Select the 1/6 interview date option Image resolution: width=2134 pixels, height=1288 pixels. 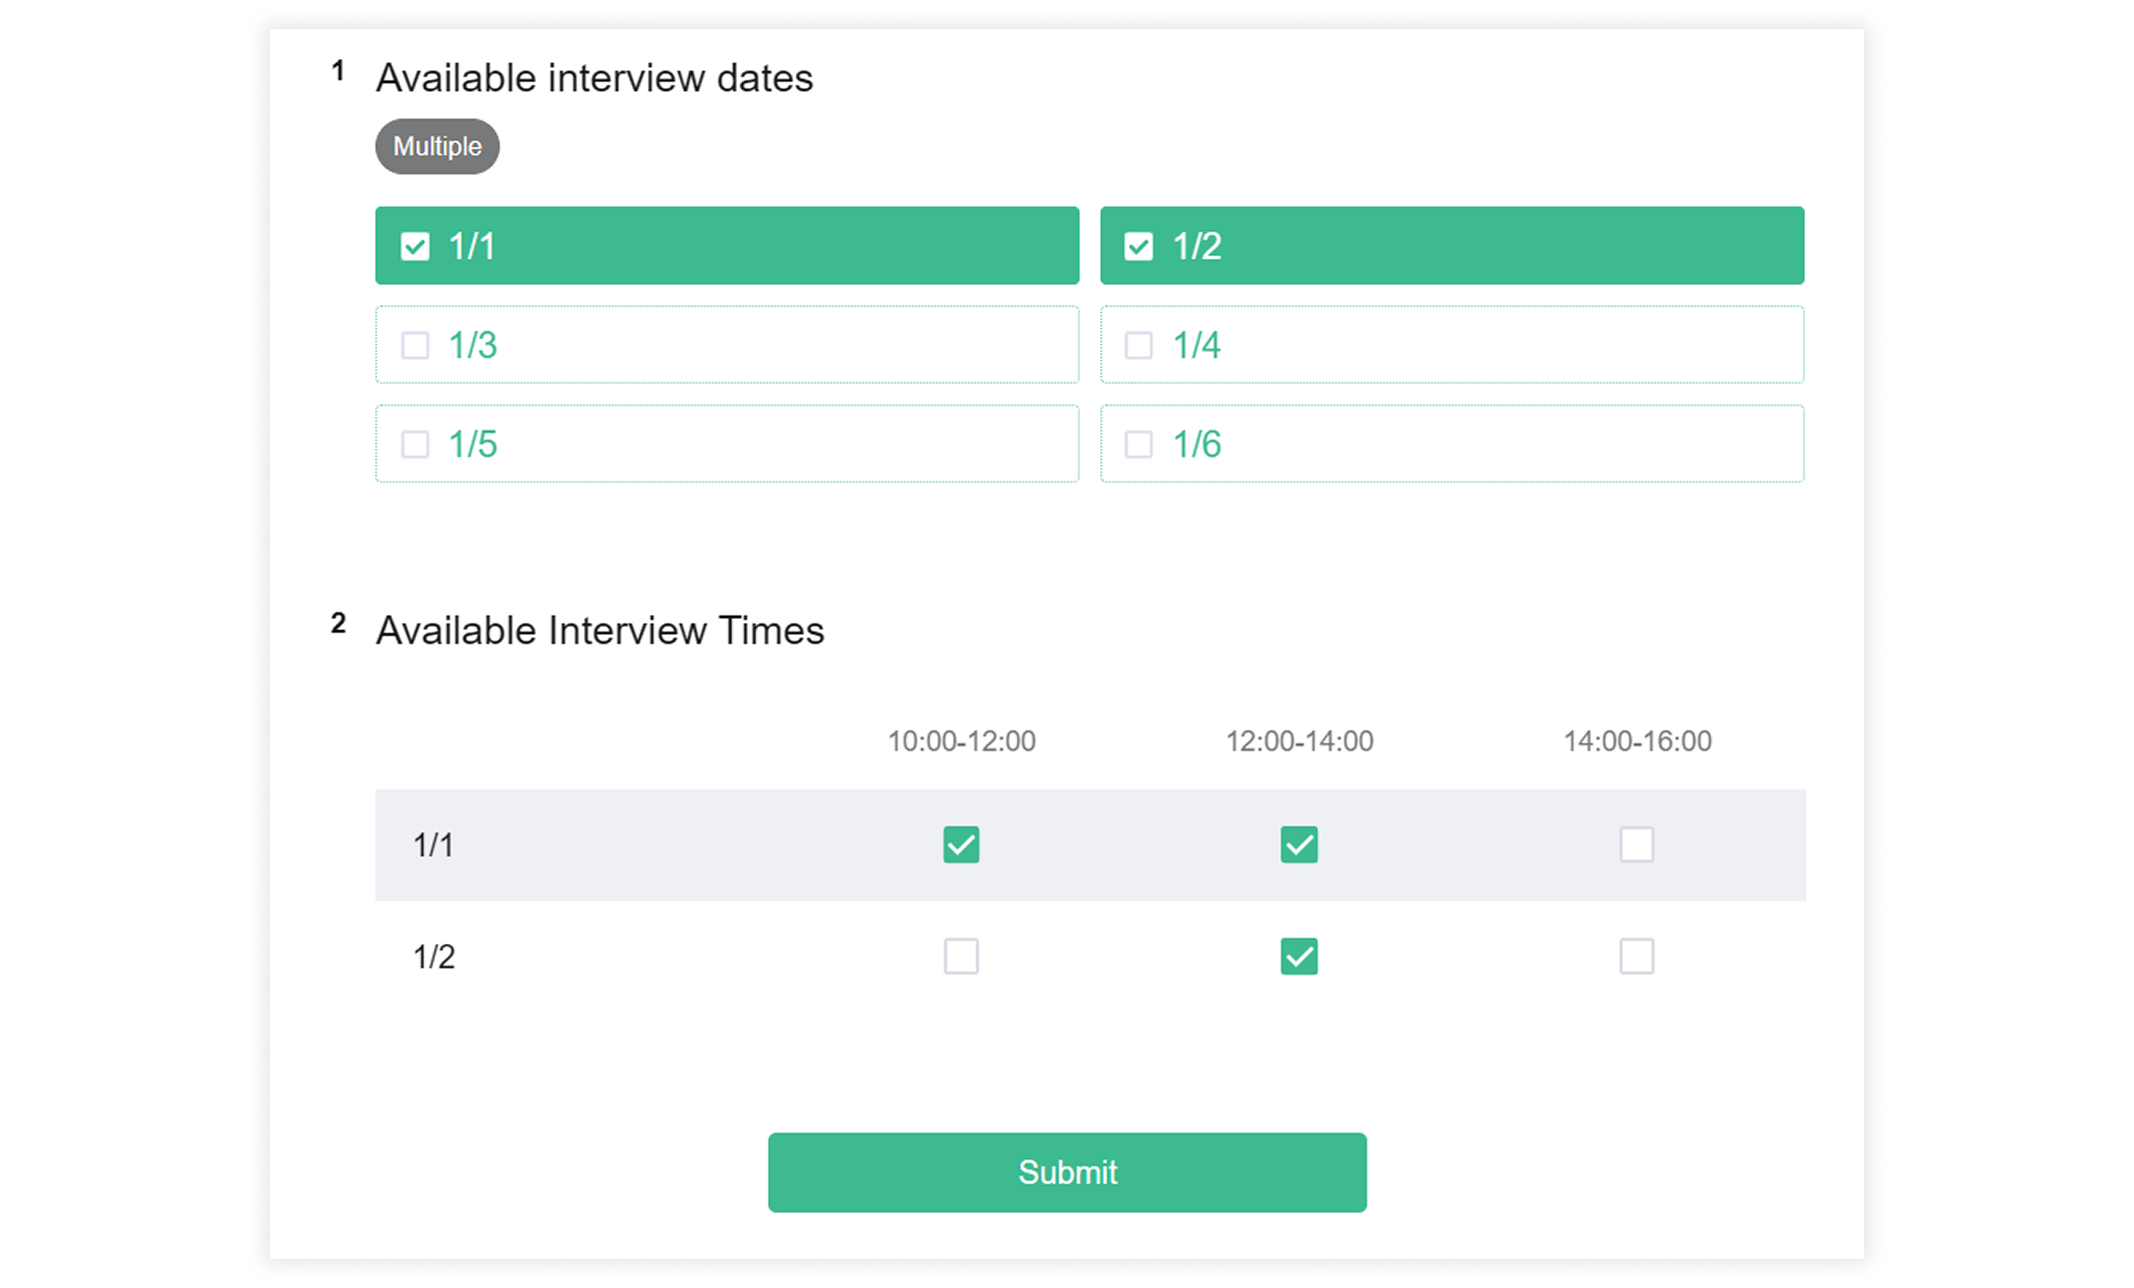tap(1451, 443)
